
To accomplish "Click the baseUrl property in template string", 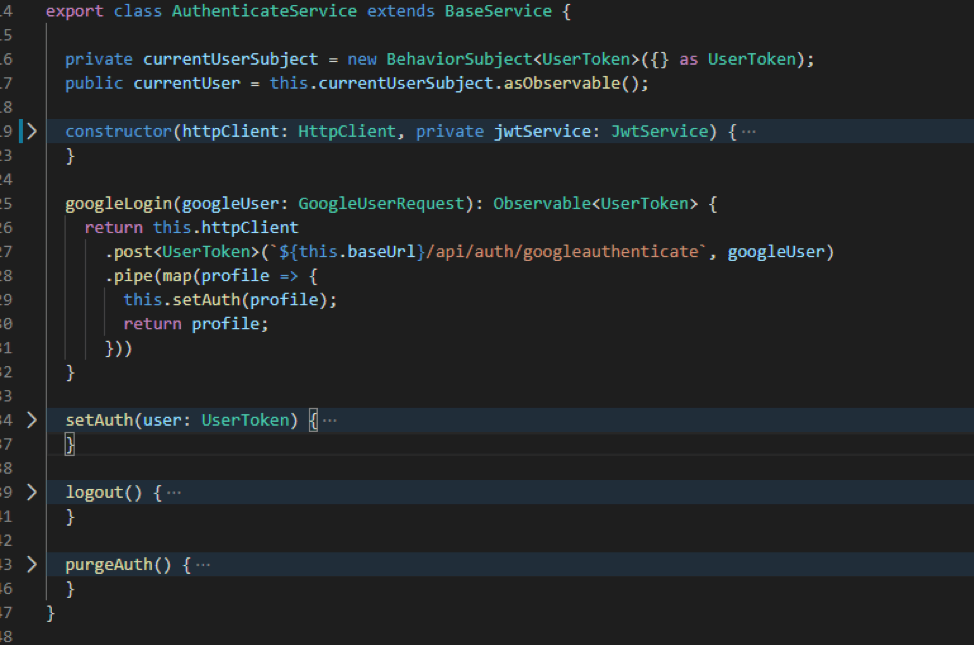I will click(x=381, y=252).
